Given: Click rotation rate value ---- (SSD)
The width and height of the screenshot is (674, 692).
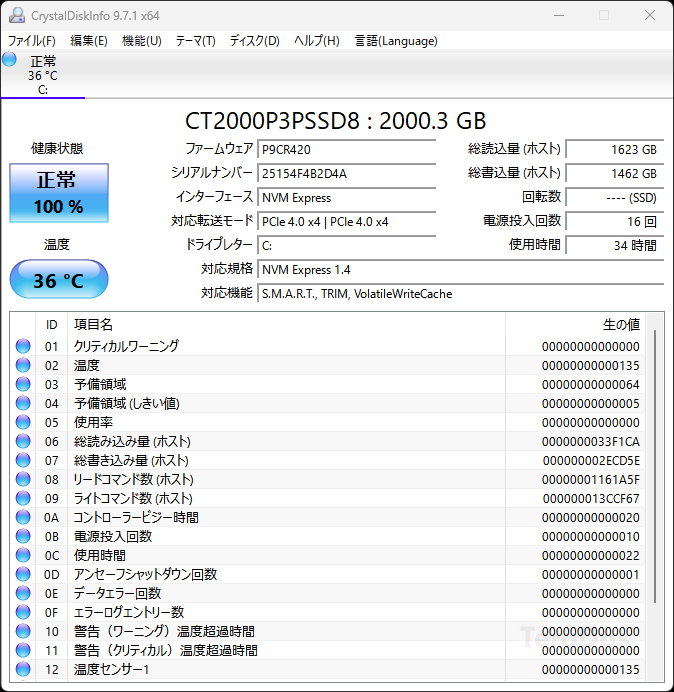Looking at the screenshot, I should 614,198.
